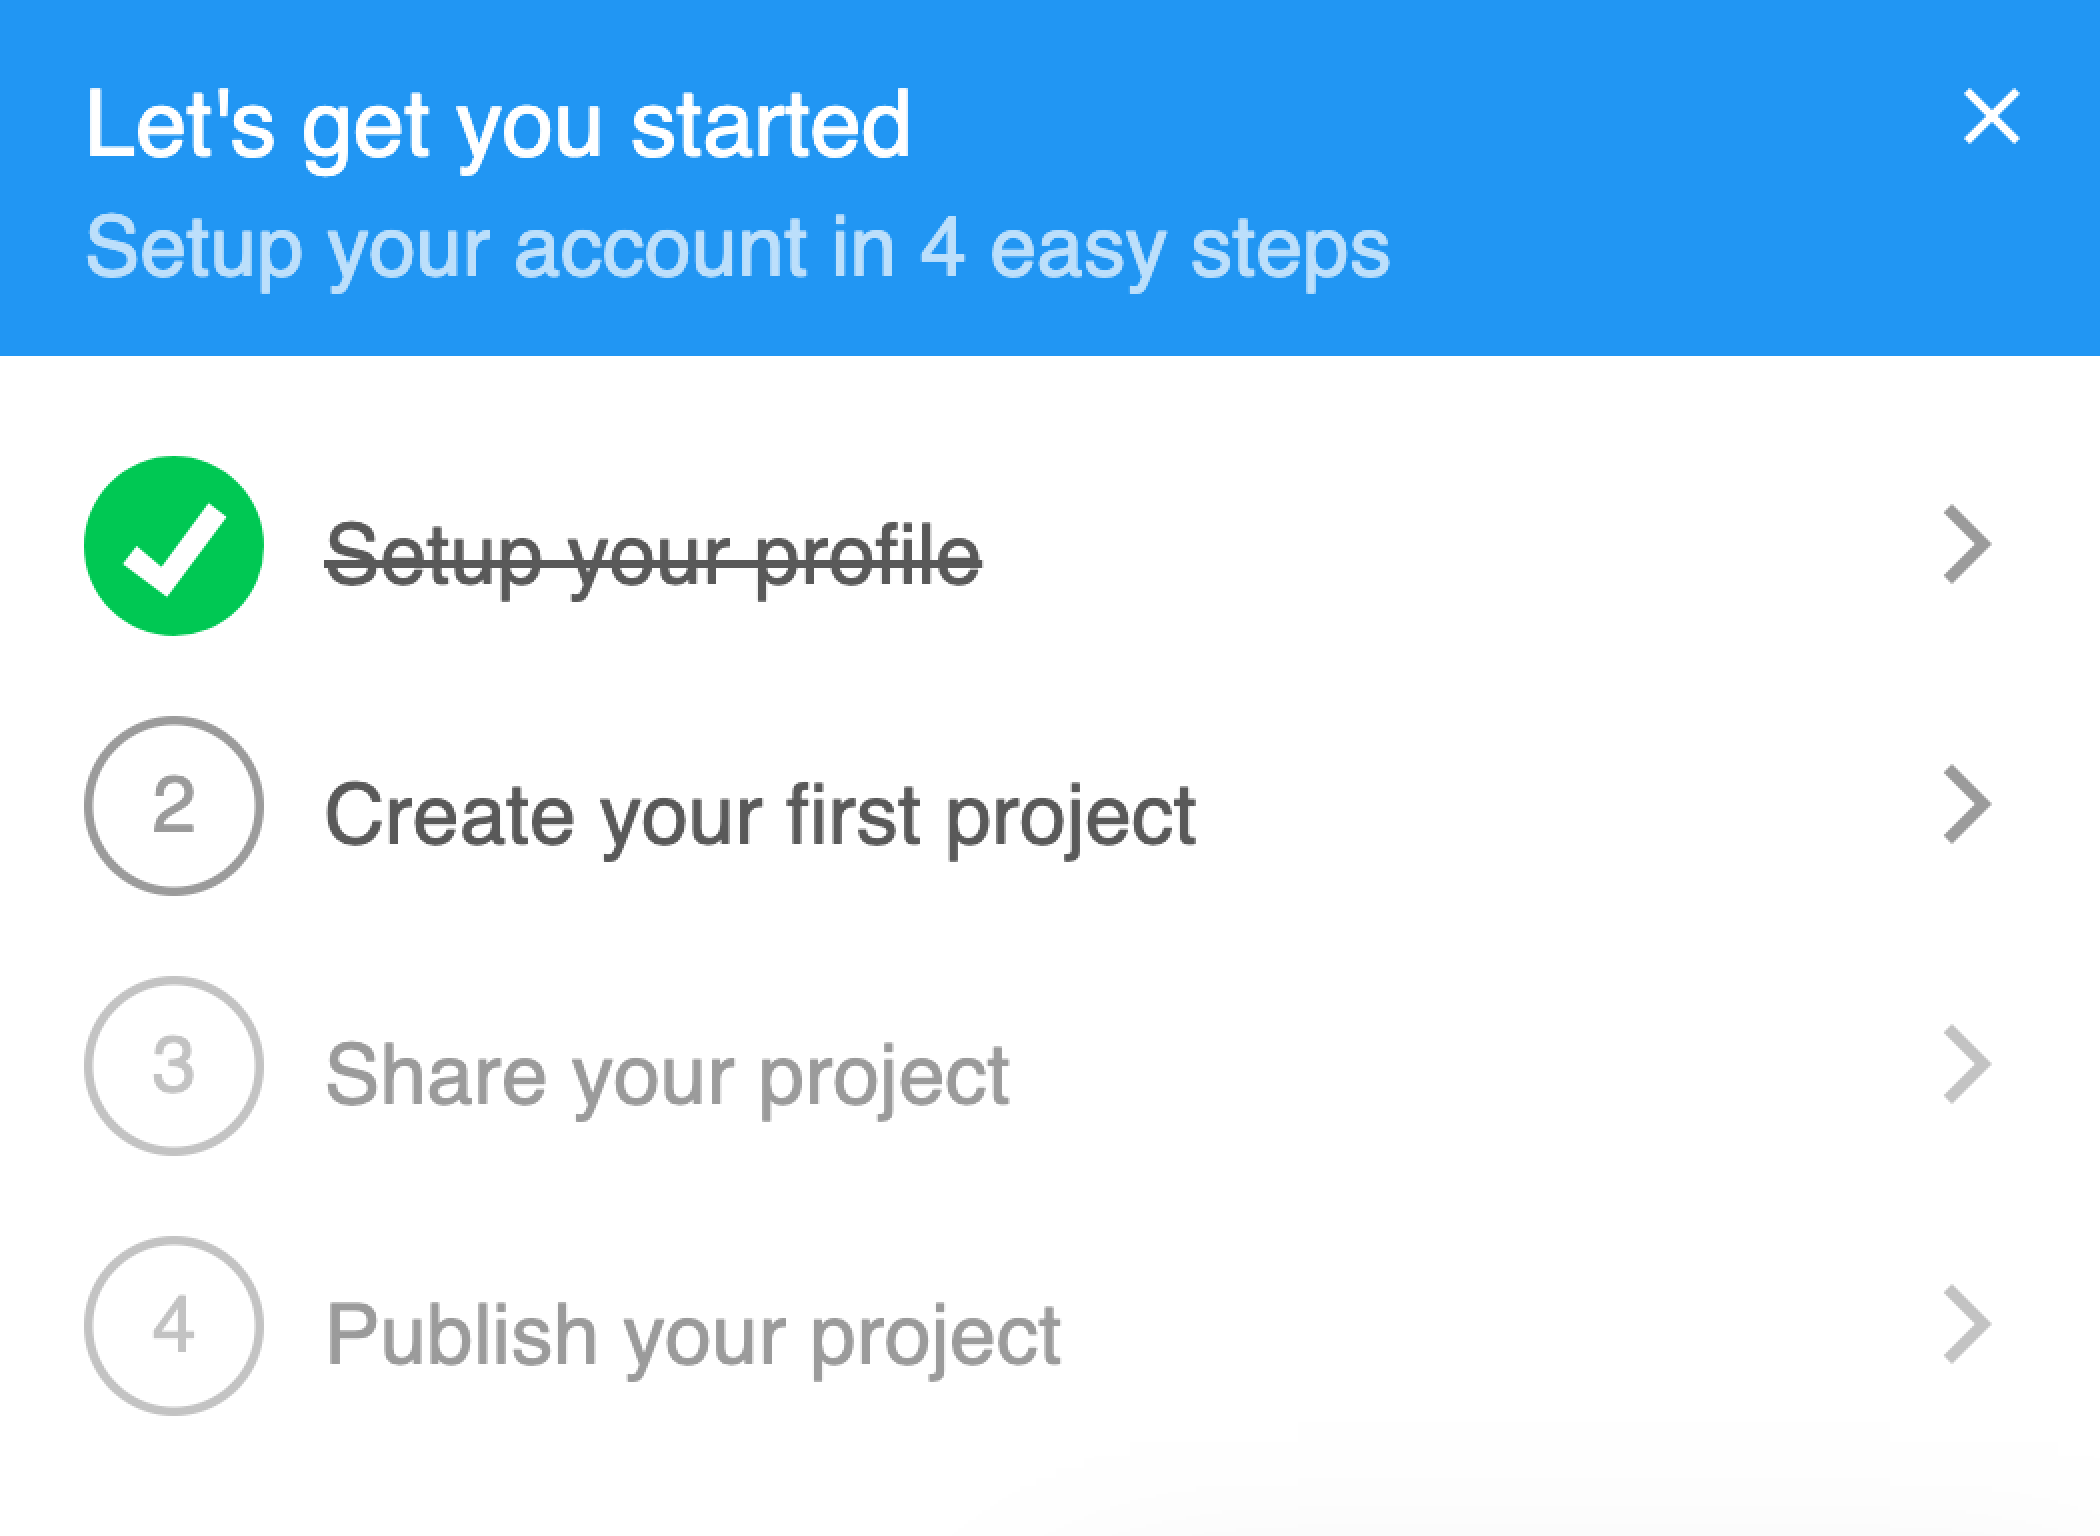Click the Setup your account subtitle text
The height and width of the screenshot is (1536, 2100).
[738, 250]
